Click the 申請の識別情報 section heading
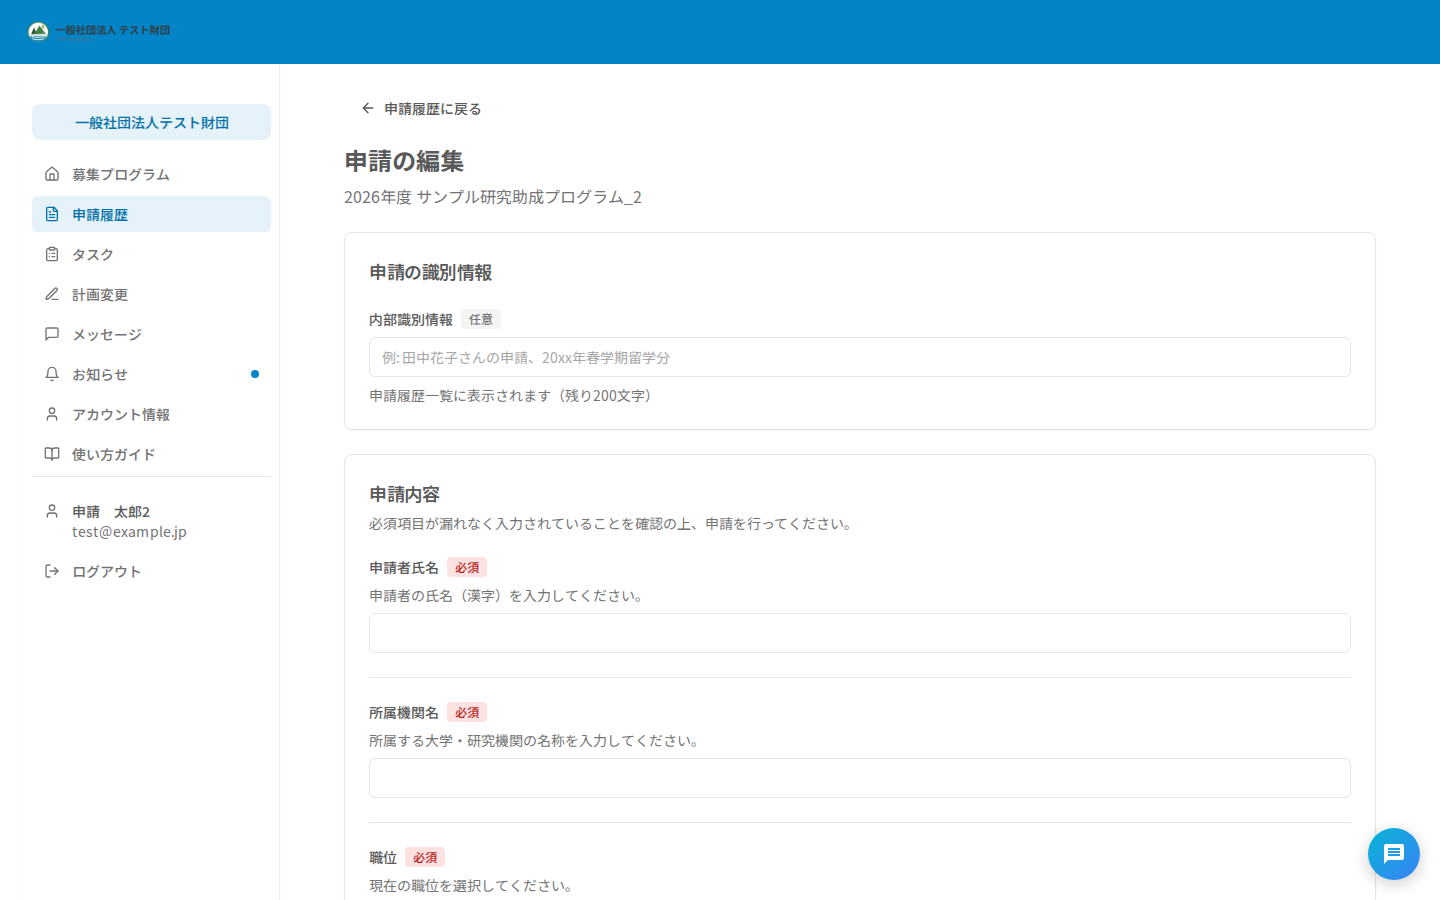Viewport: 1440px width, 900px height. tap(431, 272)
